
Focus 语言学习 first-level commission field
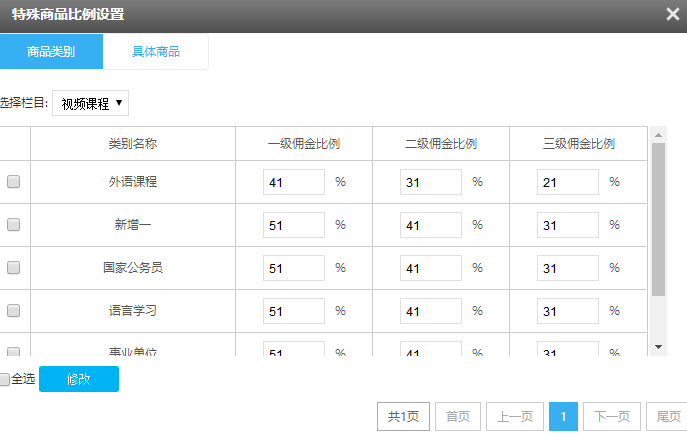pyautogui.click(x=294, y=311)
